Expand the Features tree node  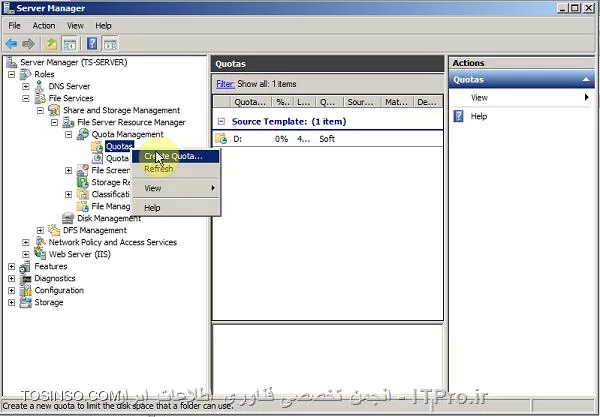[12, 266]
